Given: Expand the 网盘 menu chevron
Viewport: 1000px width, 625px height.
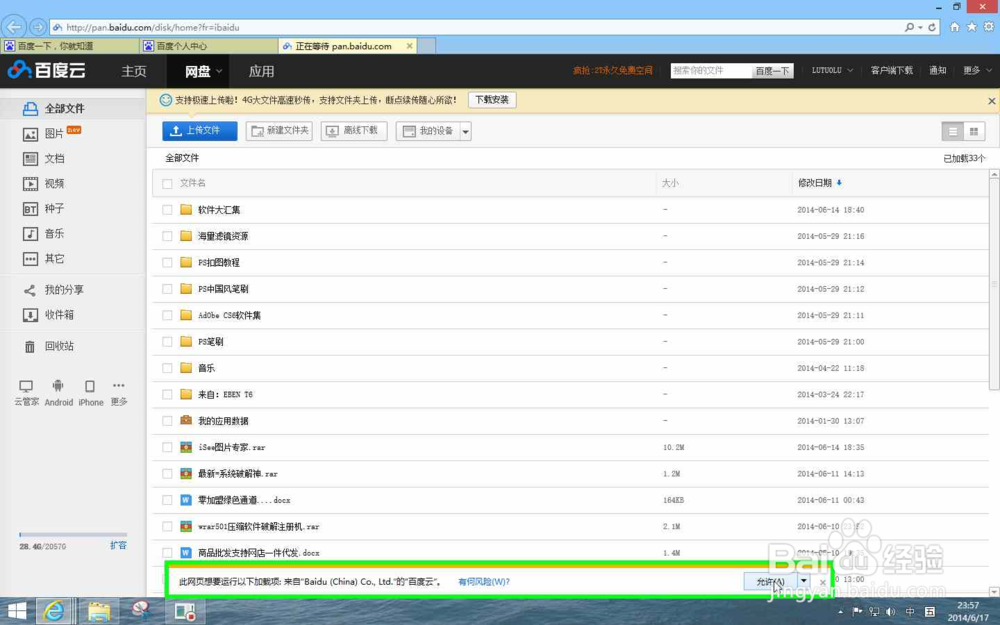Looking at the screenshot, I should 219,71.
